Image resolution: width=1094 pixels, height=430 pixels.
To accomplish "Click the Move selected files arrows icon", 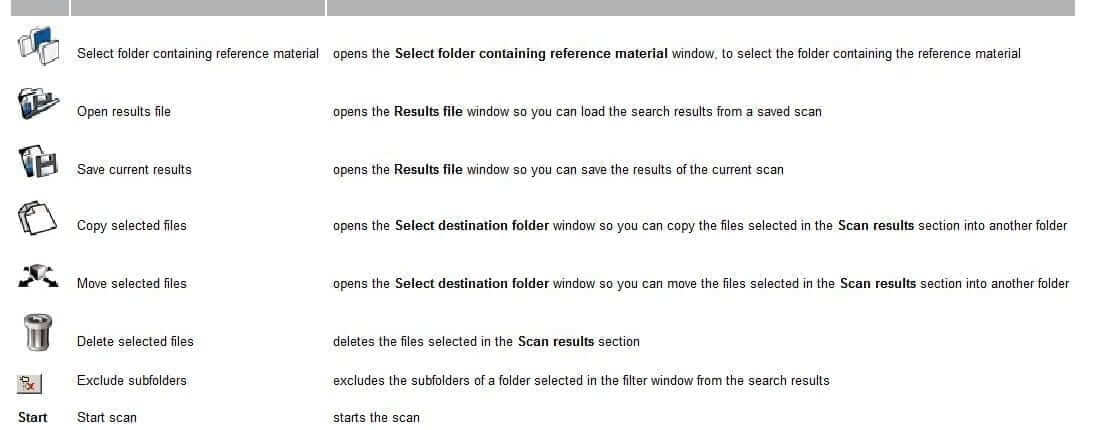I will tap(38, 277).
